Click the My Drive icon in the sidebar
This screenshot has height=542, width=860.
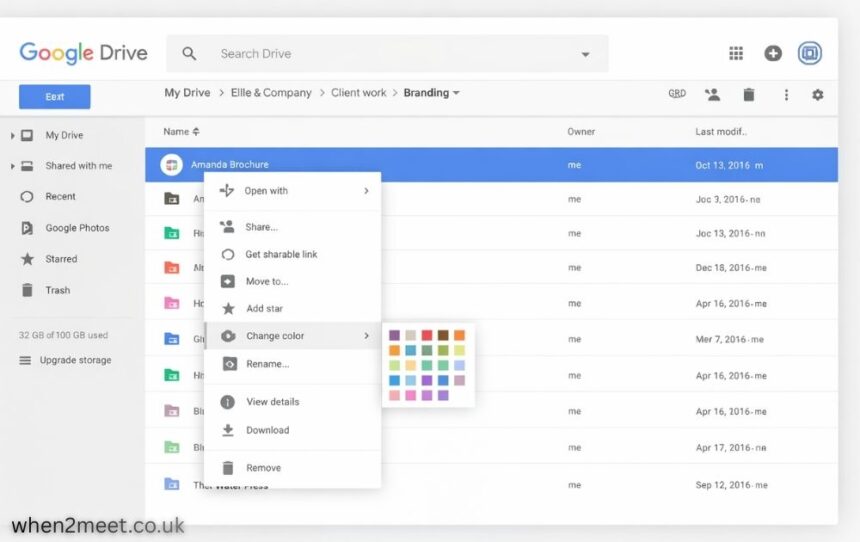click(x=27, y=135)
